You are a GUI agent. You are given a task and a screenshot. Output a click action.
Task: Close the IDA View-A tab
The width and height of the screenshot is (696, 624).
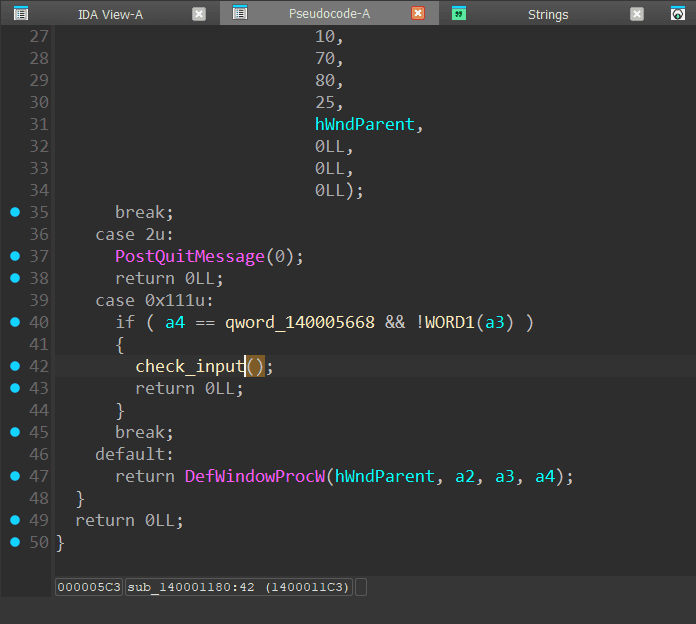(x=199, y=14)
